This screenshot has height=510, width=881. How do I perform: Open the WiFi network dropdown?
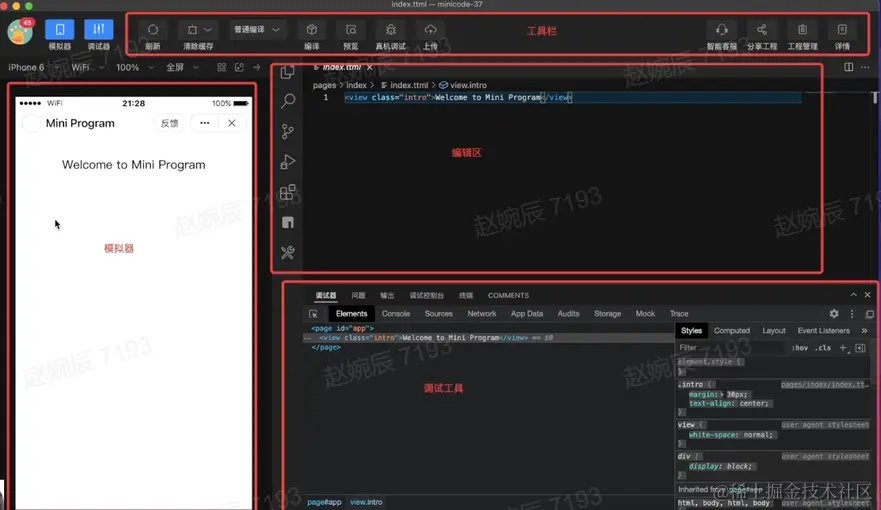(88, 67)
